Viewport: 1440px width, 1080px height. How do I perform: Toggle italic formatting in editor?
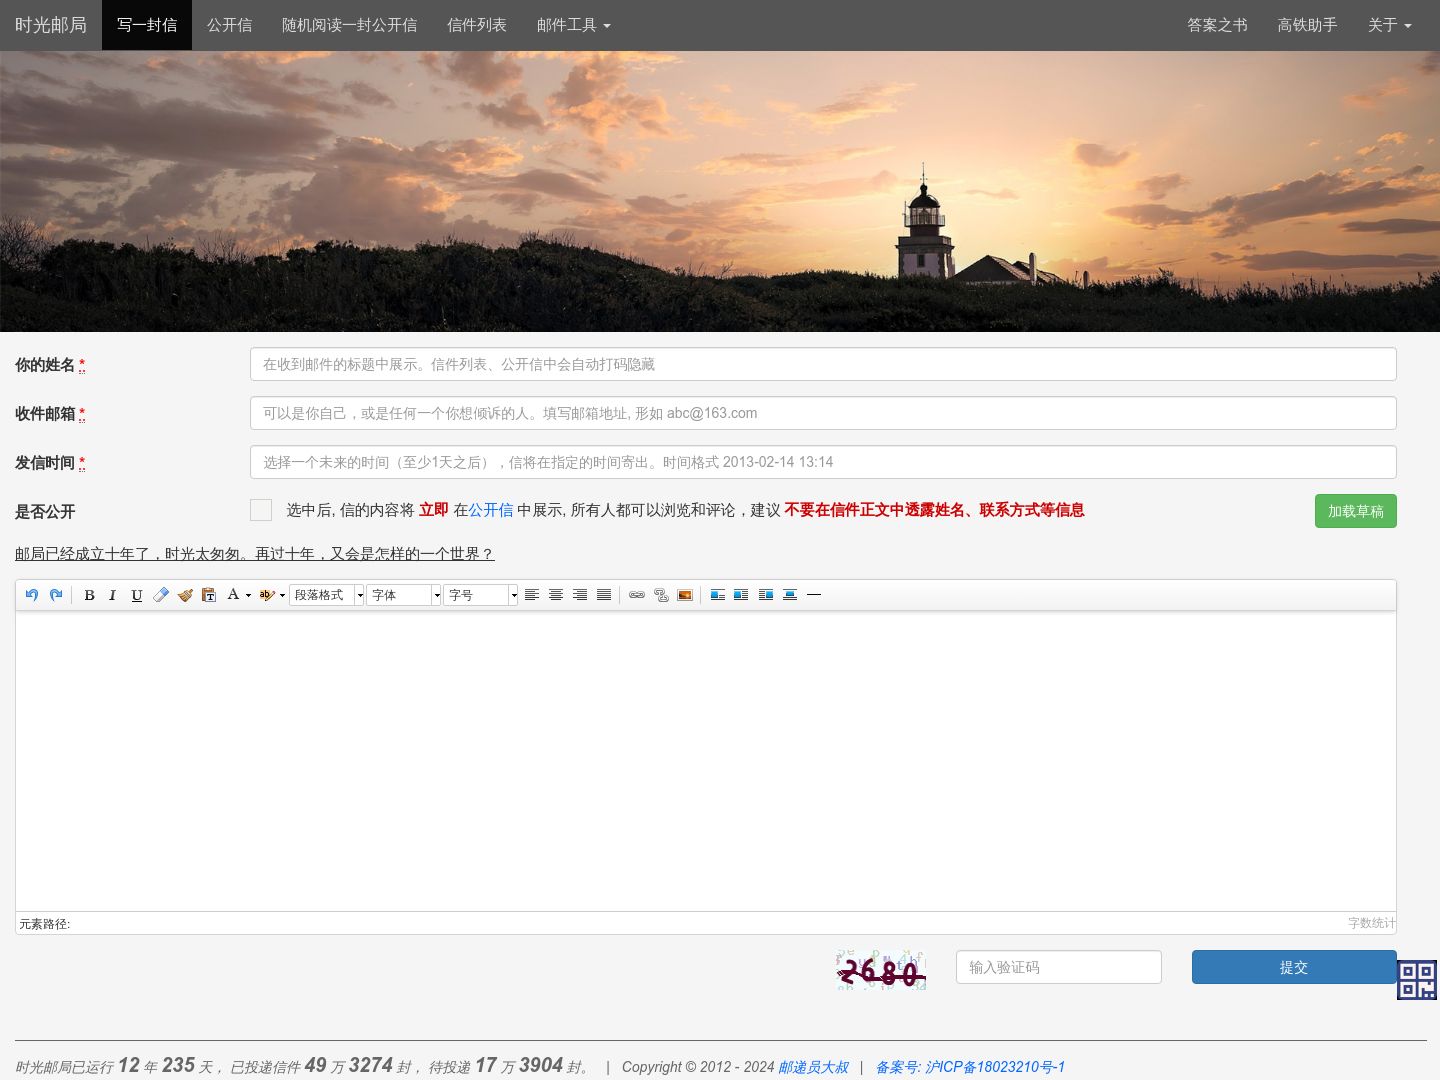[112, 595]
